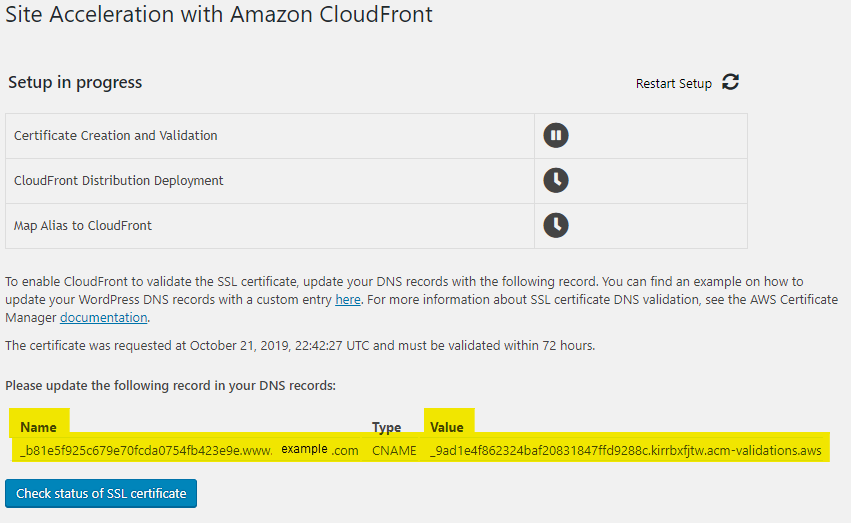Click the highlighted Name column header
Image resolution: width=851 pixels, height=523 pixels.
pos(38,427)
